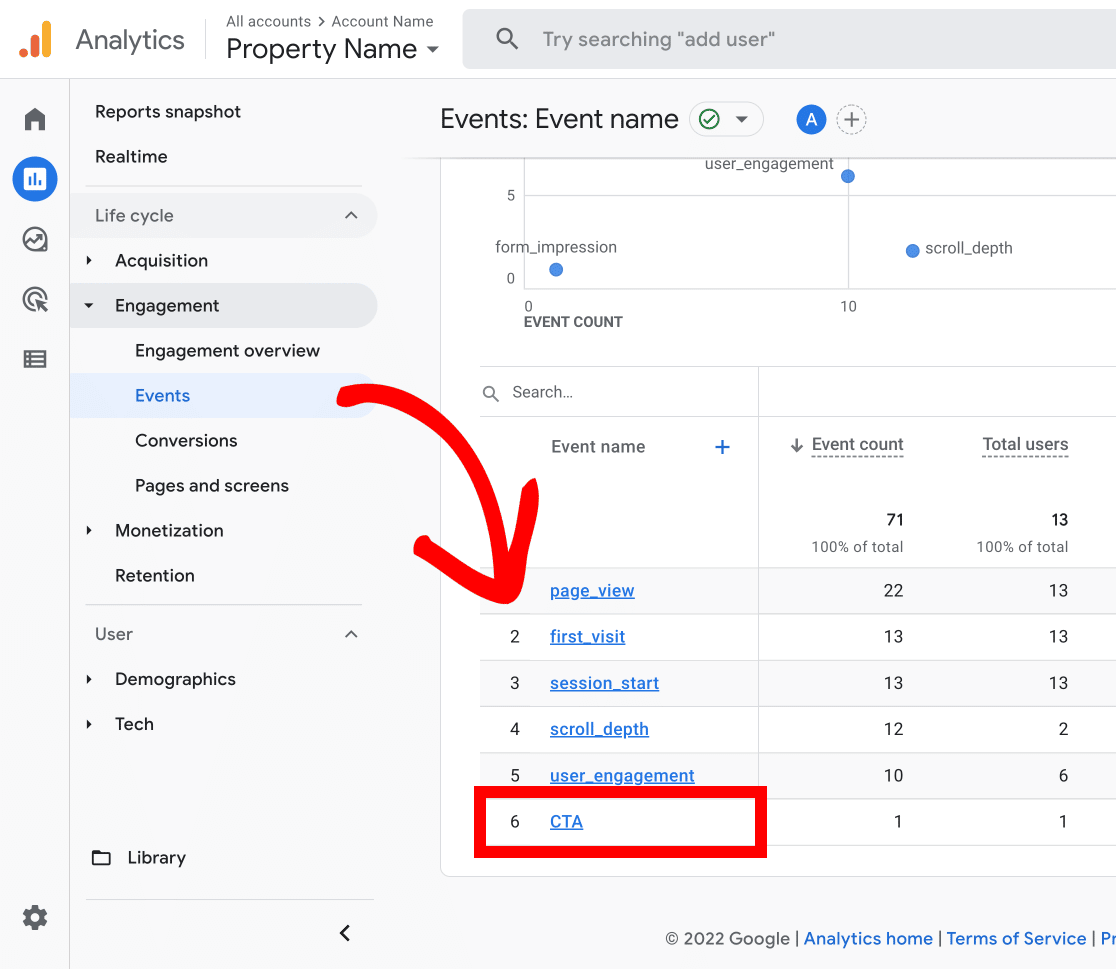
Task: Open the Home icon in sidebar
Action: (x=35, y=120)
